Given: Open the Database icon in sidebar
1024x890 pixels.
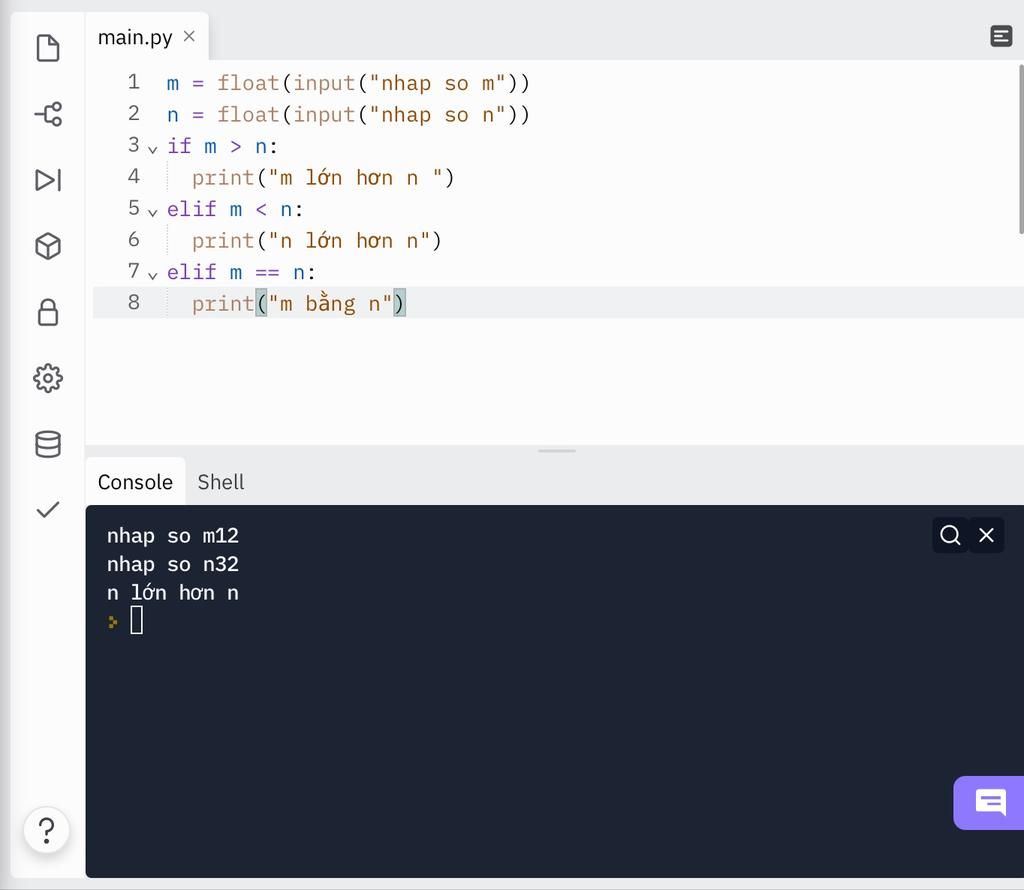Looking at the screenshot, I should (x=48, y=444).
